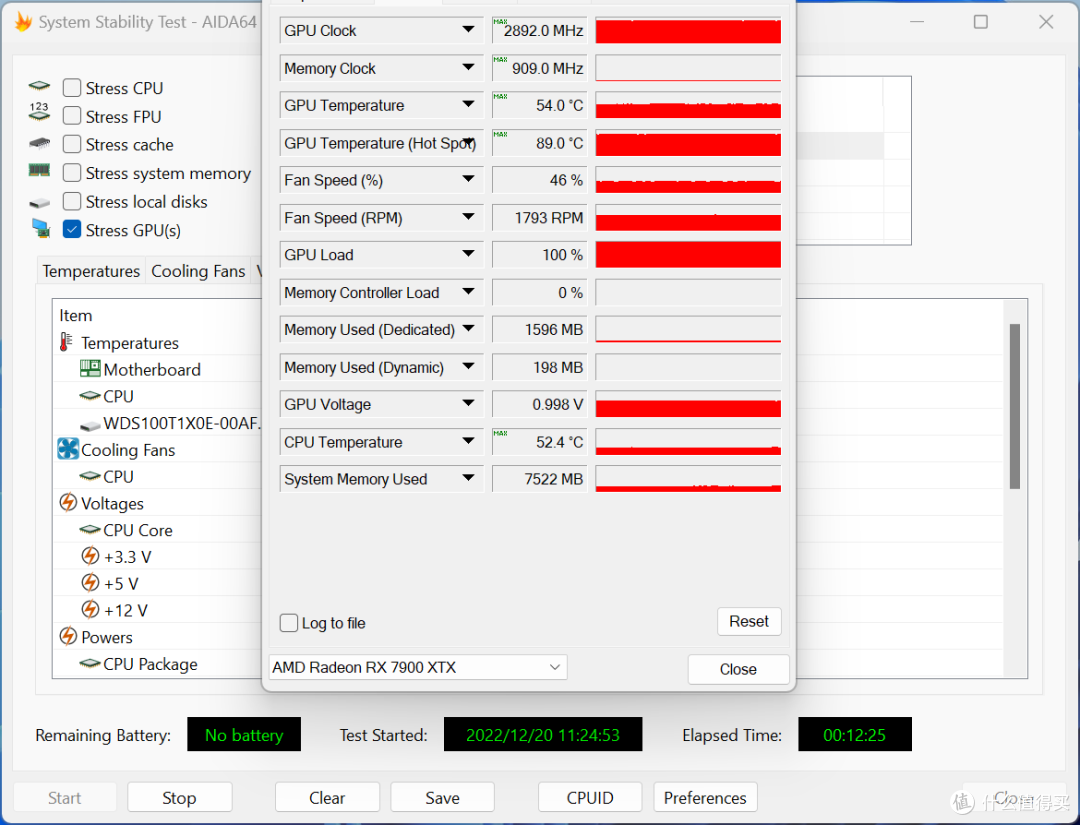
Task: Click the chip icon of CPU under Temperatures
Action: pyautogui.click(x=90, y=396)
